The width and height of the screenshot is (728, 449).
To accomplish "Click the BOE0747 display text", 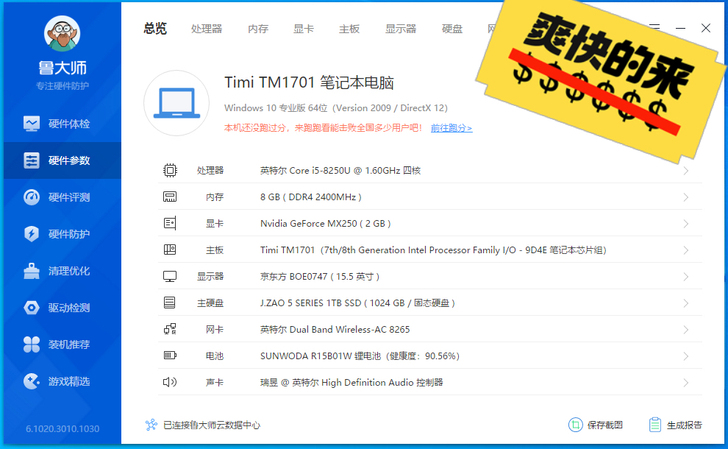I will [x=320, y=276].
